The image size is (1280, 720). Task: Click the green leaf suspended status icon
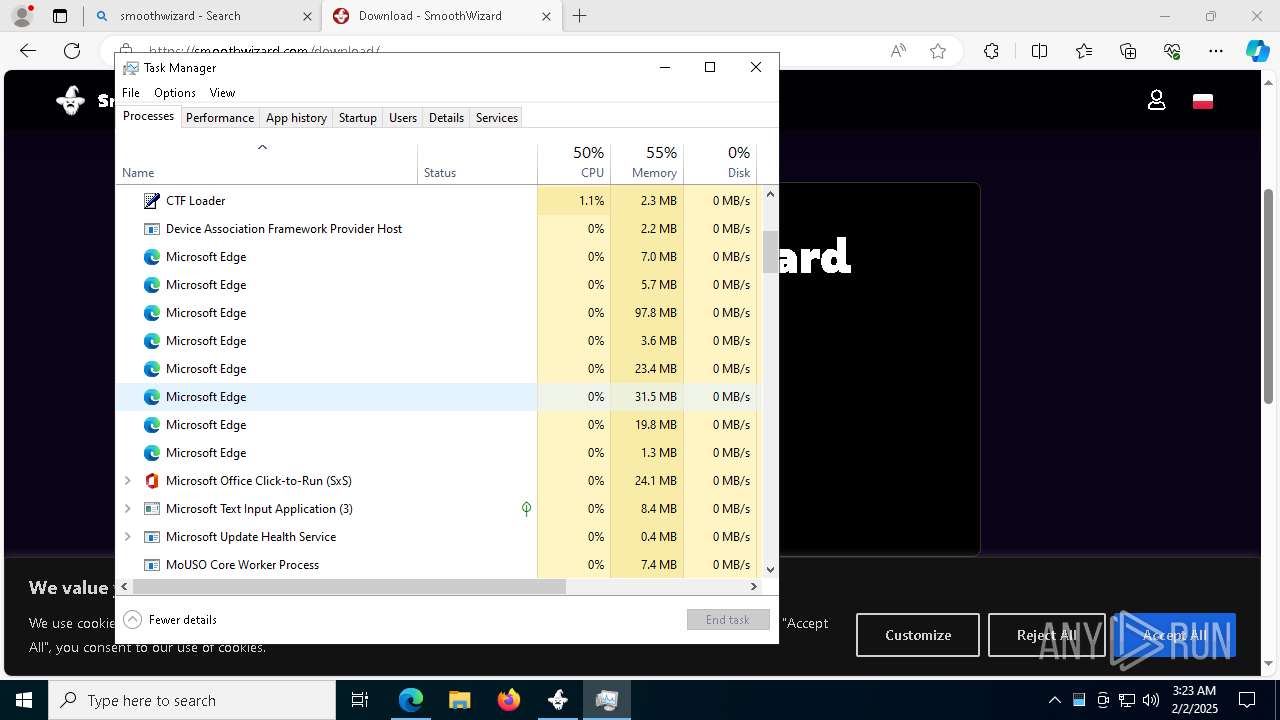coord(526,509)
